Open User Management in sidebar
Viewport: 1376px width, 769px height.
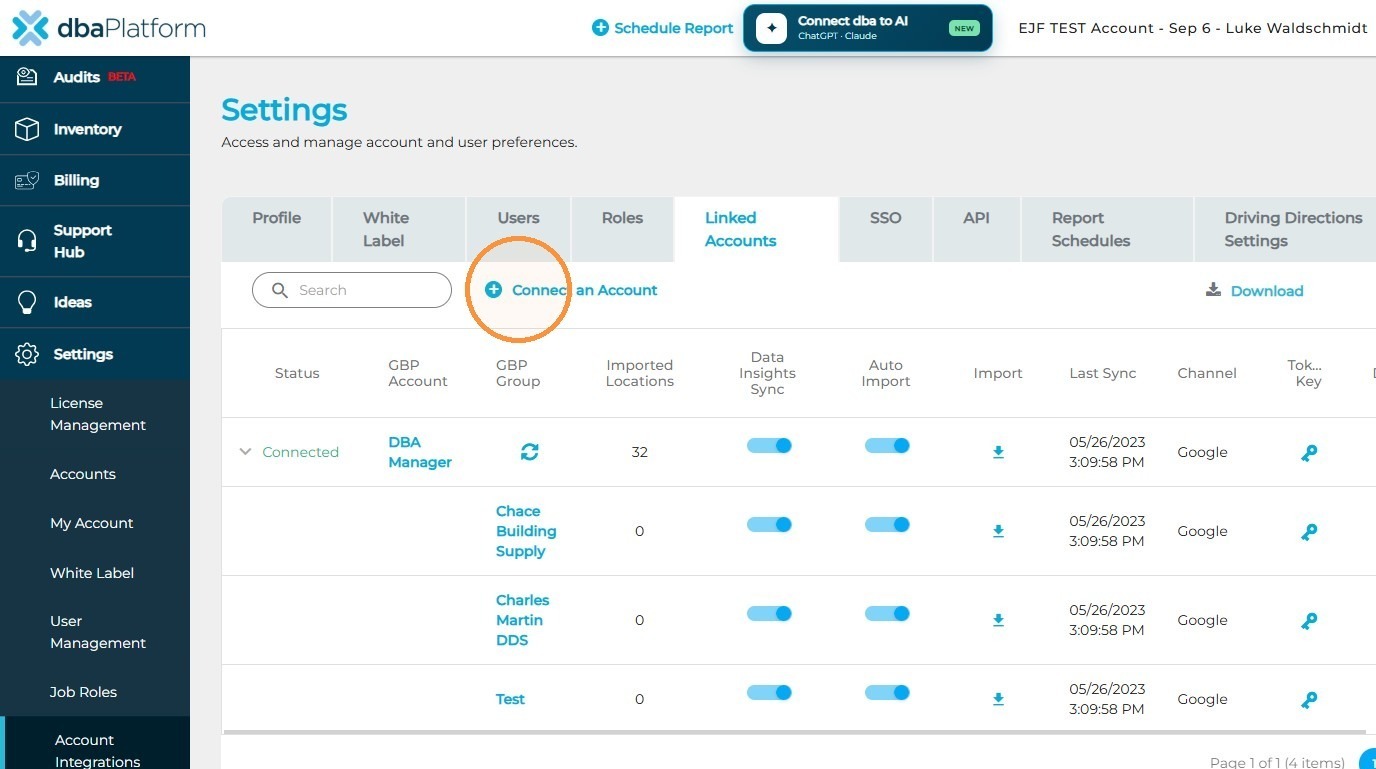tap(98, 632)
